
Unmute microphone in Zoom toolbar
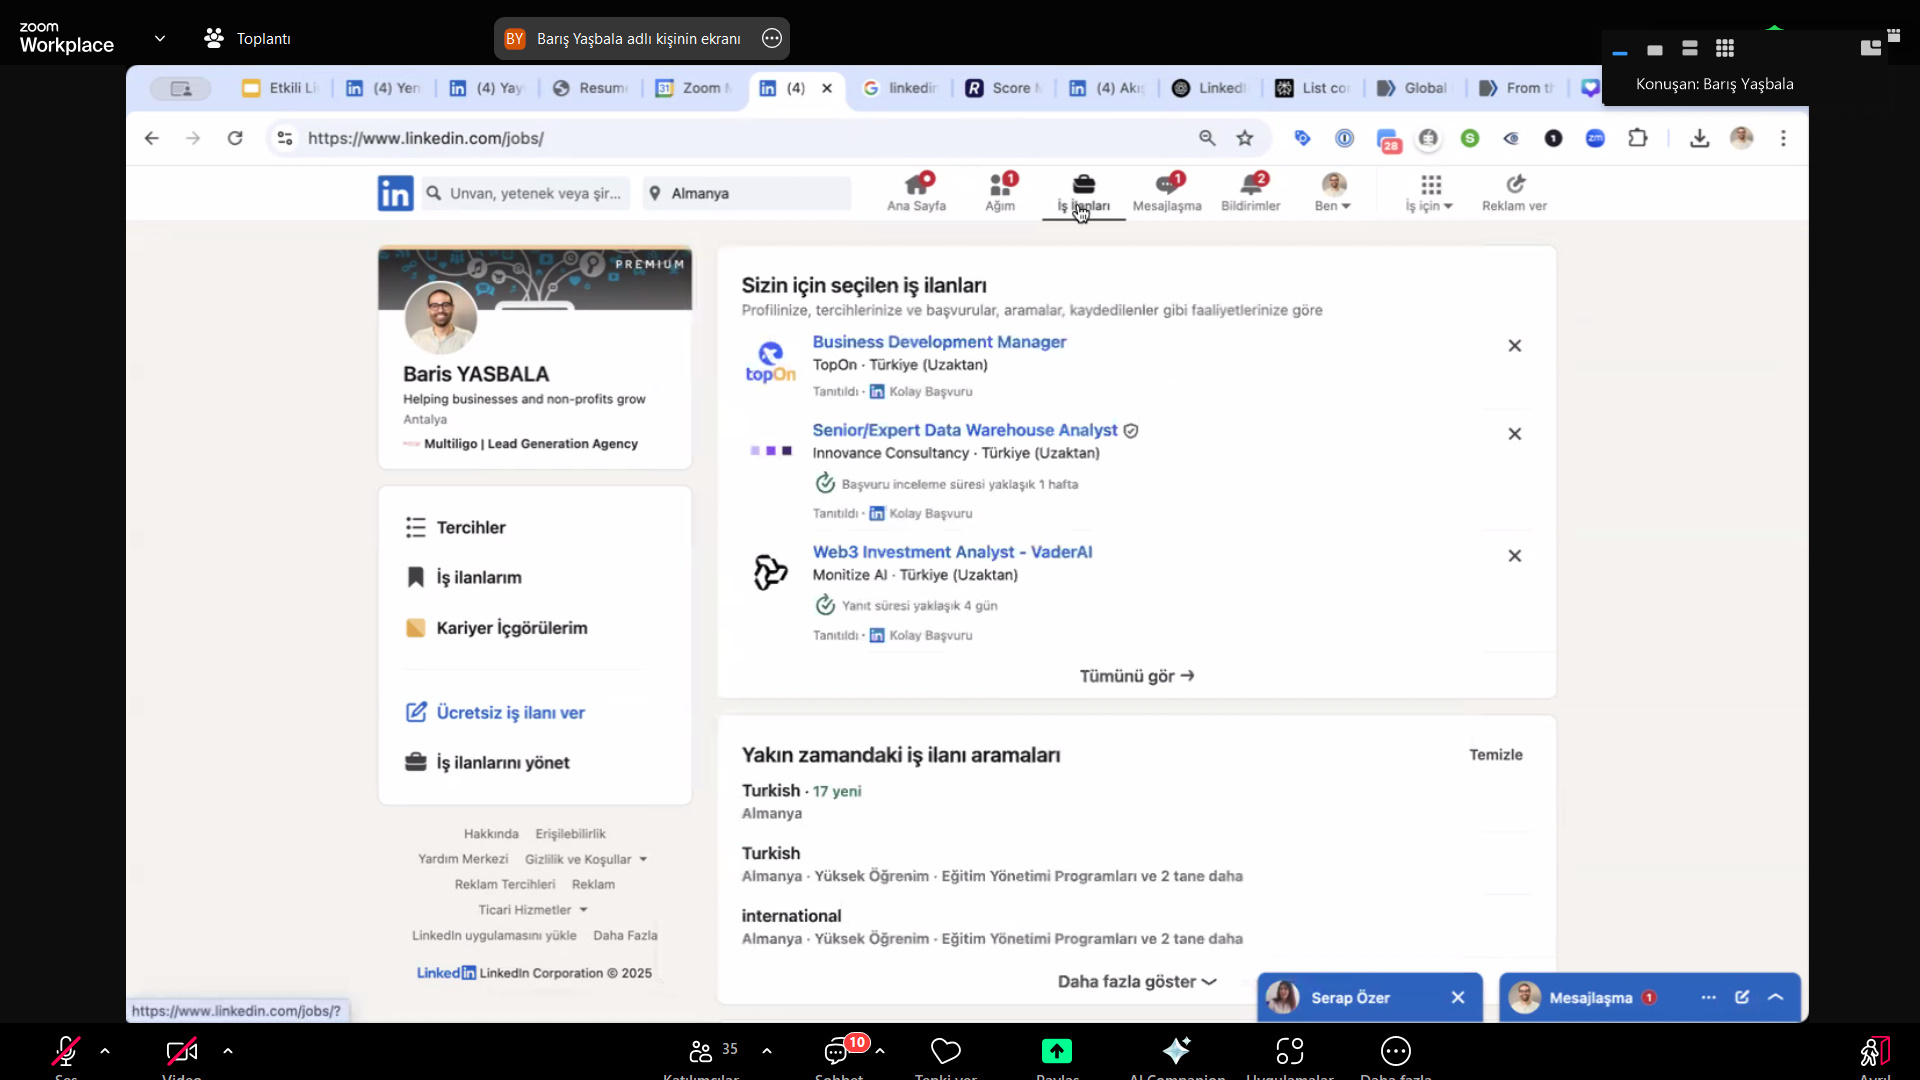pos(66,1051)
